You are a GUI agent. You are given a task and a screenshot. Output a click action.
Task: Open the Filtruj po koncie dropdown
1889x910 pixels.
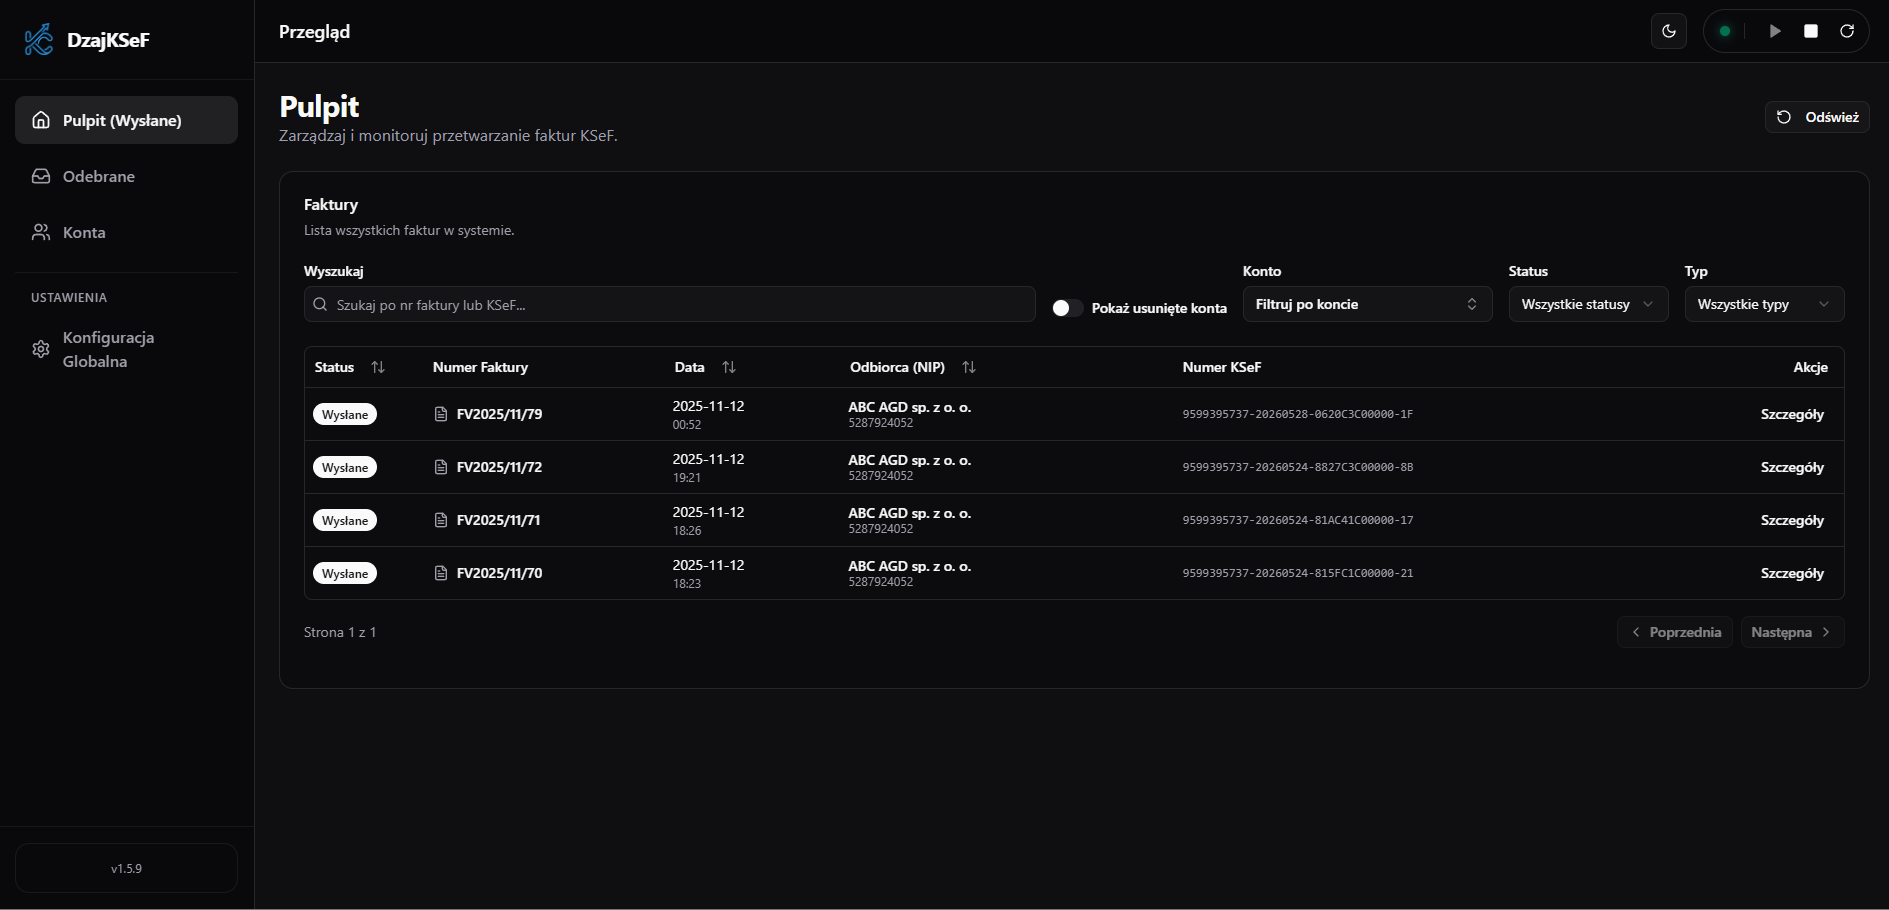coord(1367,304)
